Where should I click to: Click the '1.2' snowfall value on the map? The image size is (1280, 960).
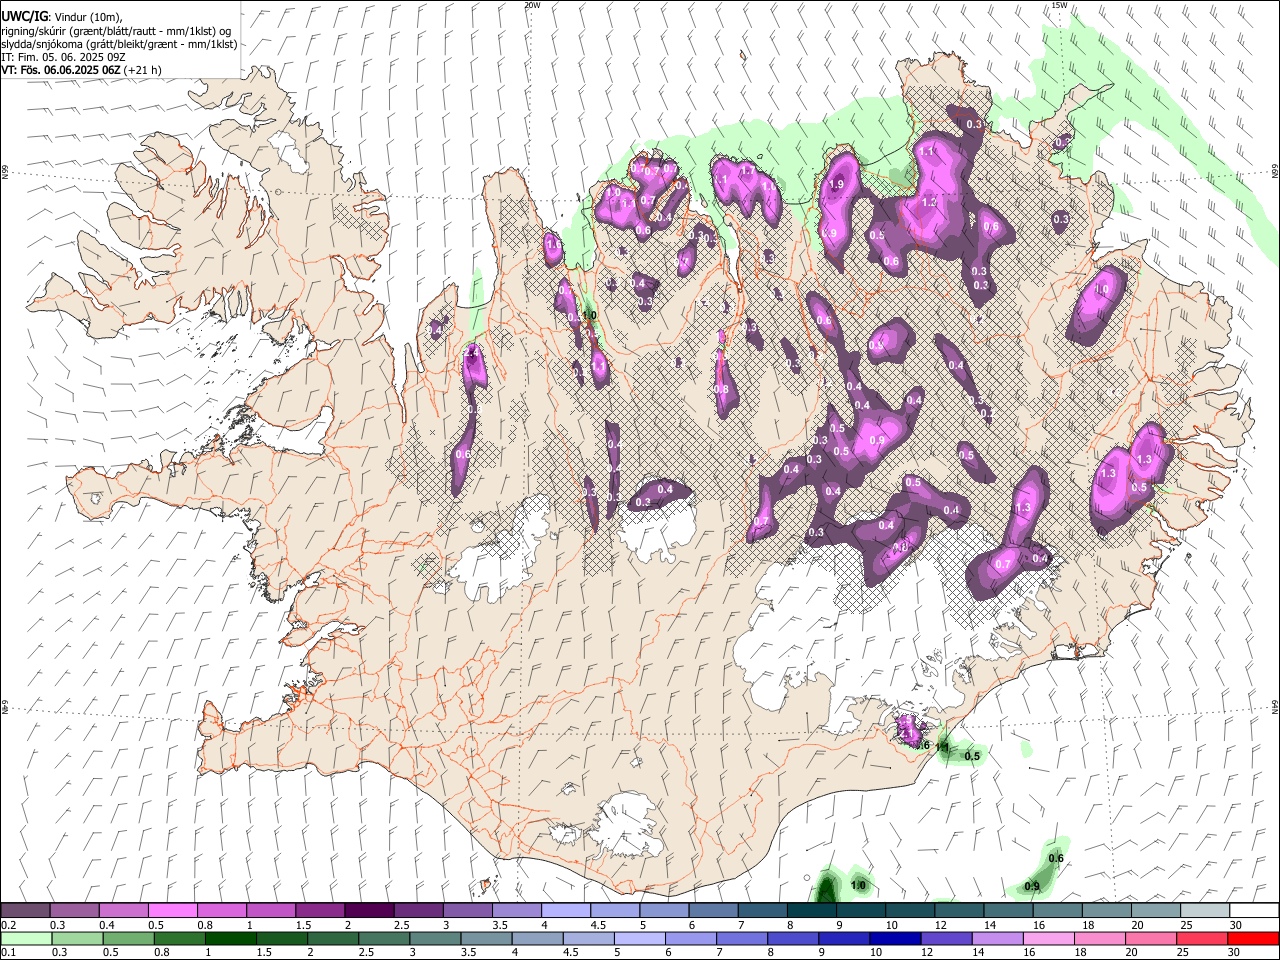[x=928, y=202]
